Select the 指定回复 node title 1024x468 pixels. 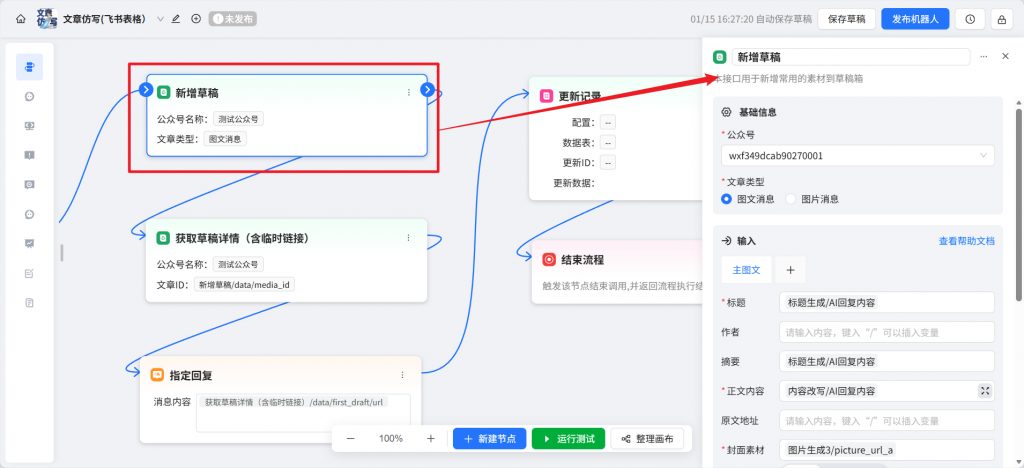(x=191, y=375)
